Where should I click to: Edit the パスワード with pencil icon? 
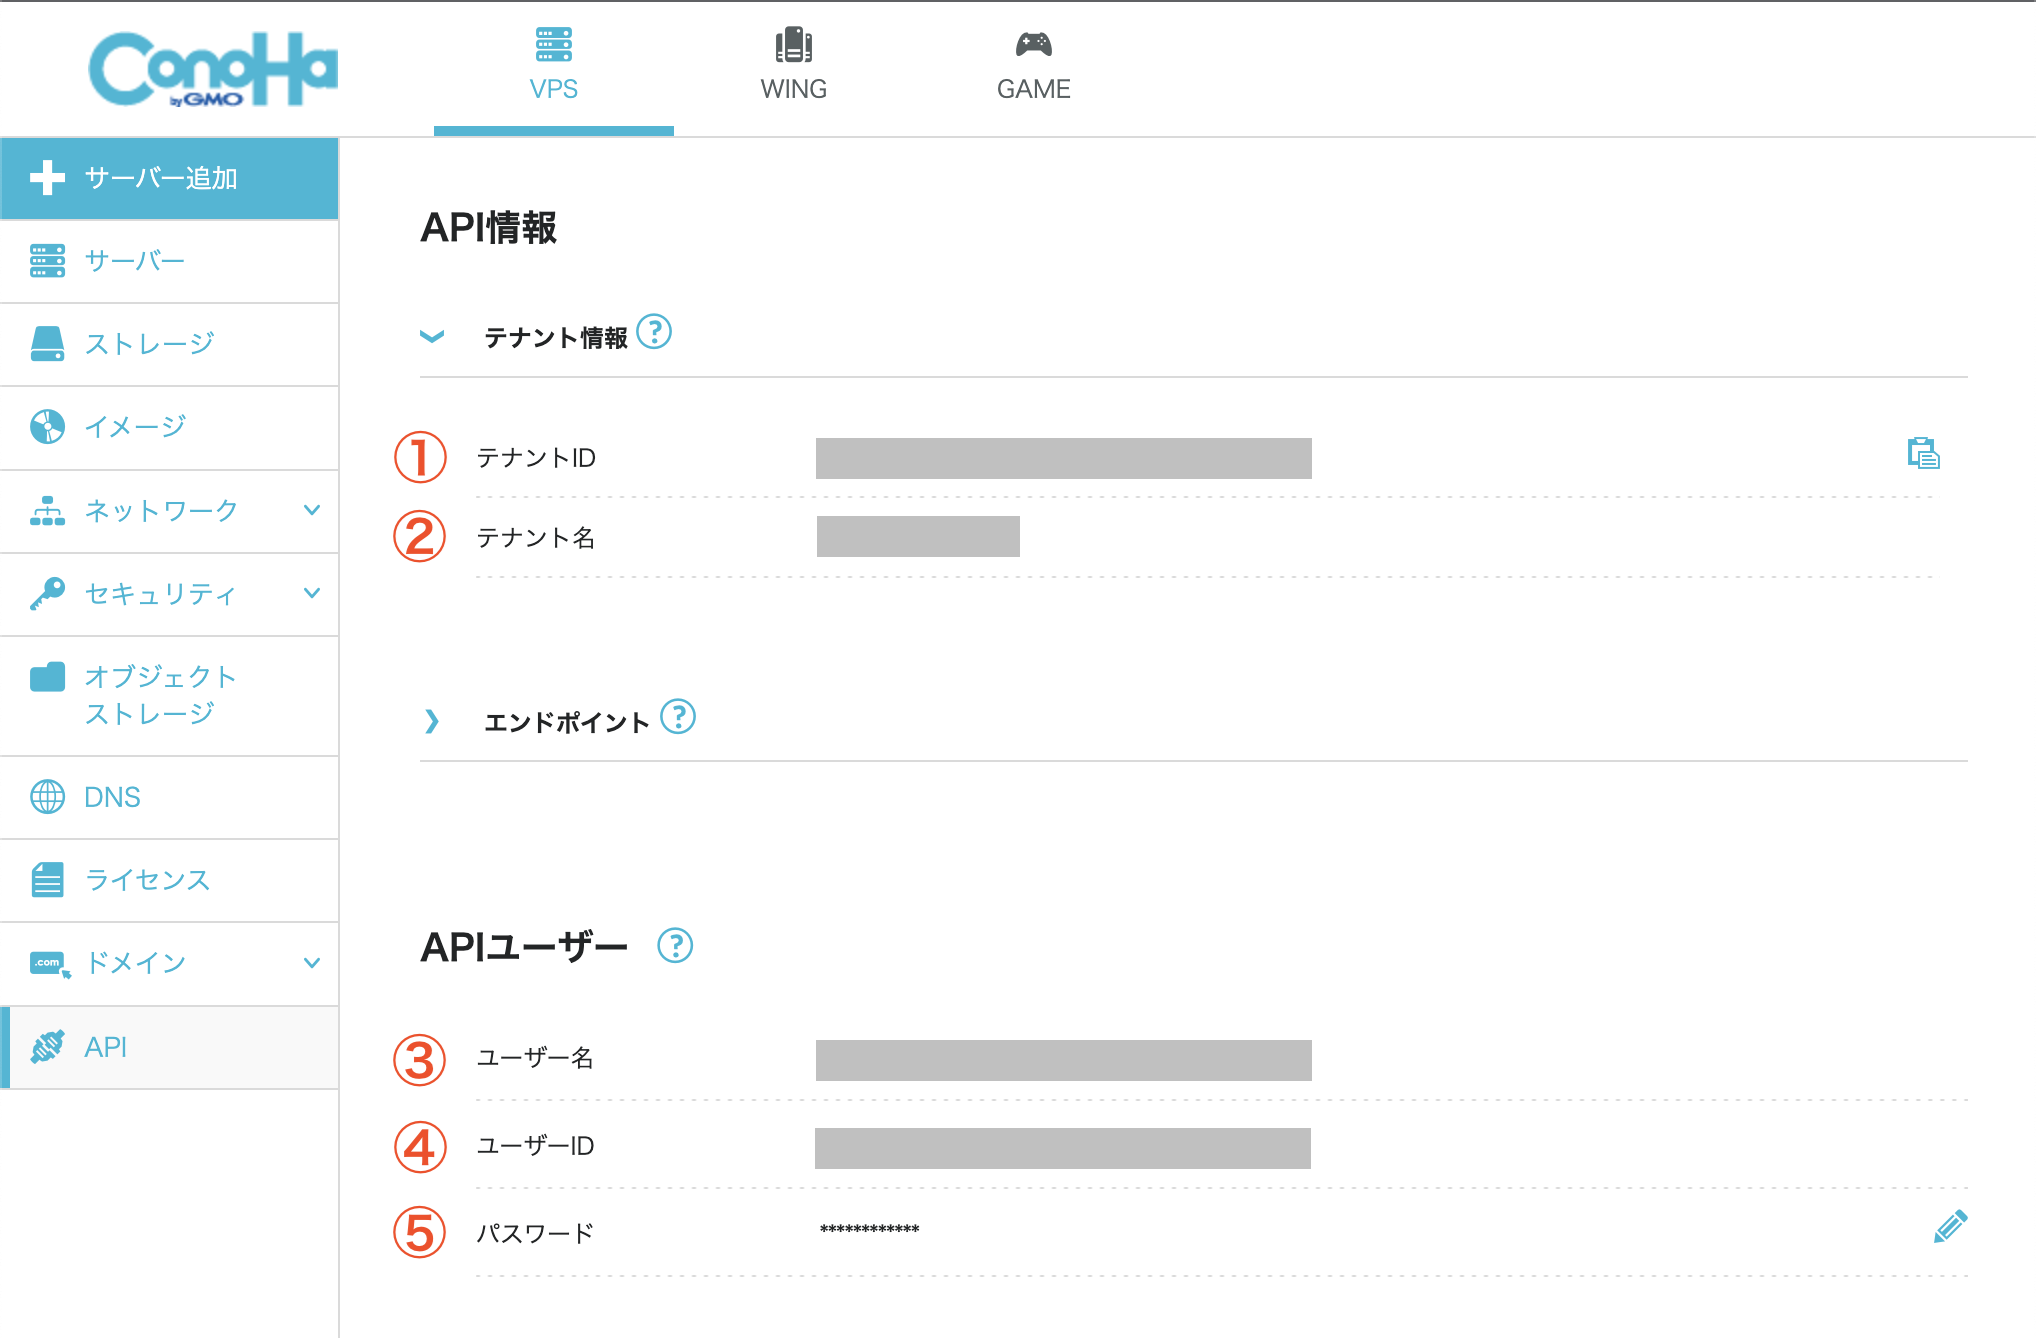coord(1950,1226)
